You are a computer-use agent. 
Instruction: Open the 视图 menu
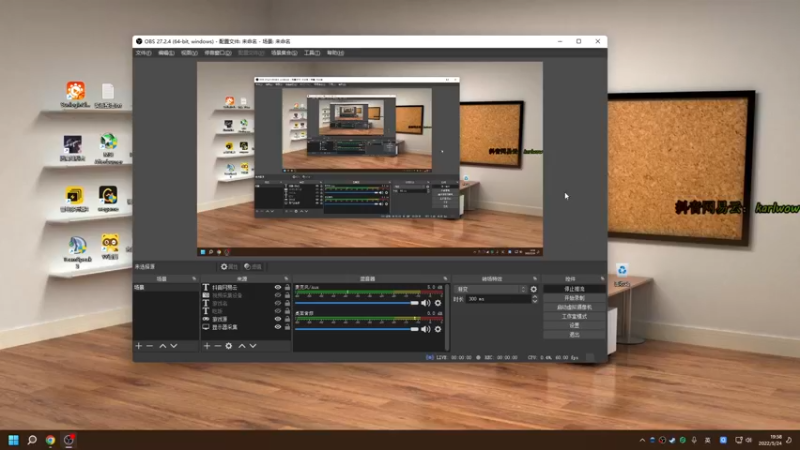[189, 53]
